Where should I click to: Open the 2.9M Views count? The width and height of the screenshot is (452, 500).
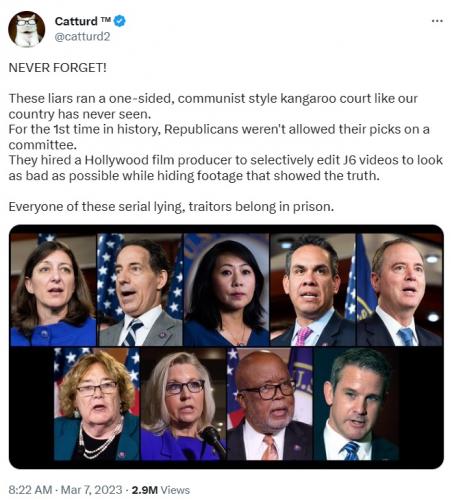pyautogui.click(x=161, y=490)
